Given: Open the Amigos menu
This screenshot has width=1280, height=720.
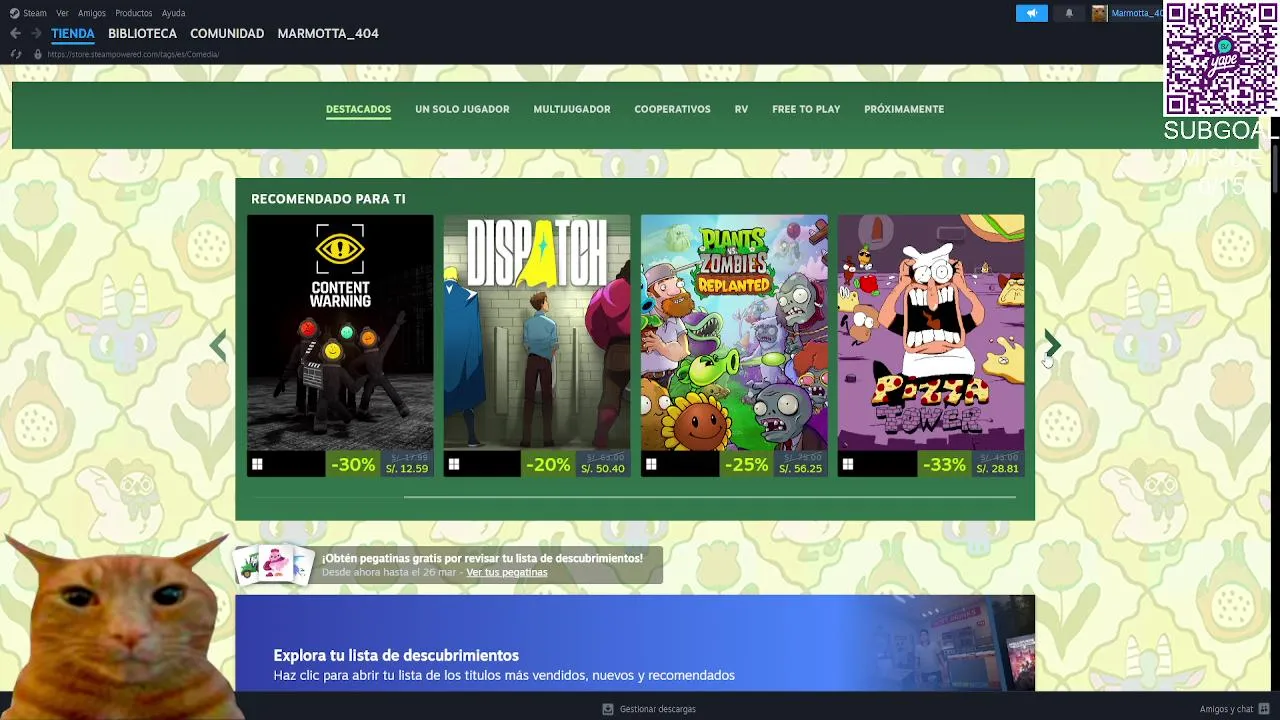Looking at the screenshot, I should tap(92, 13).
